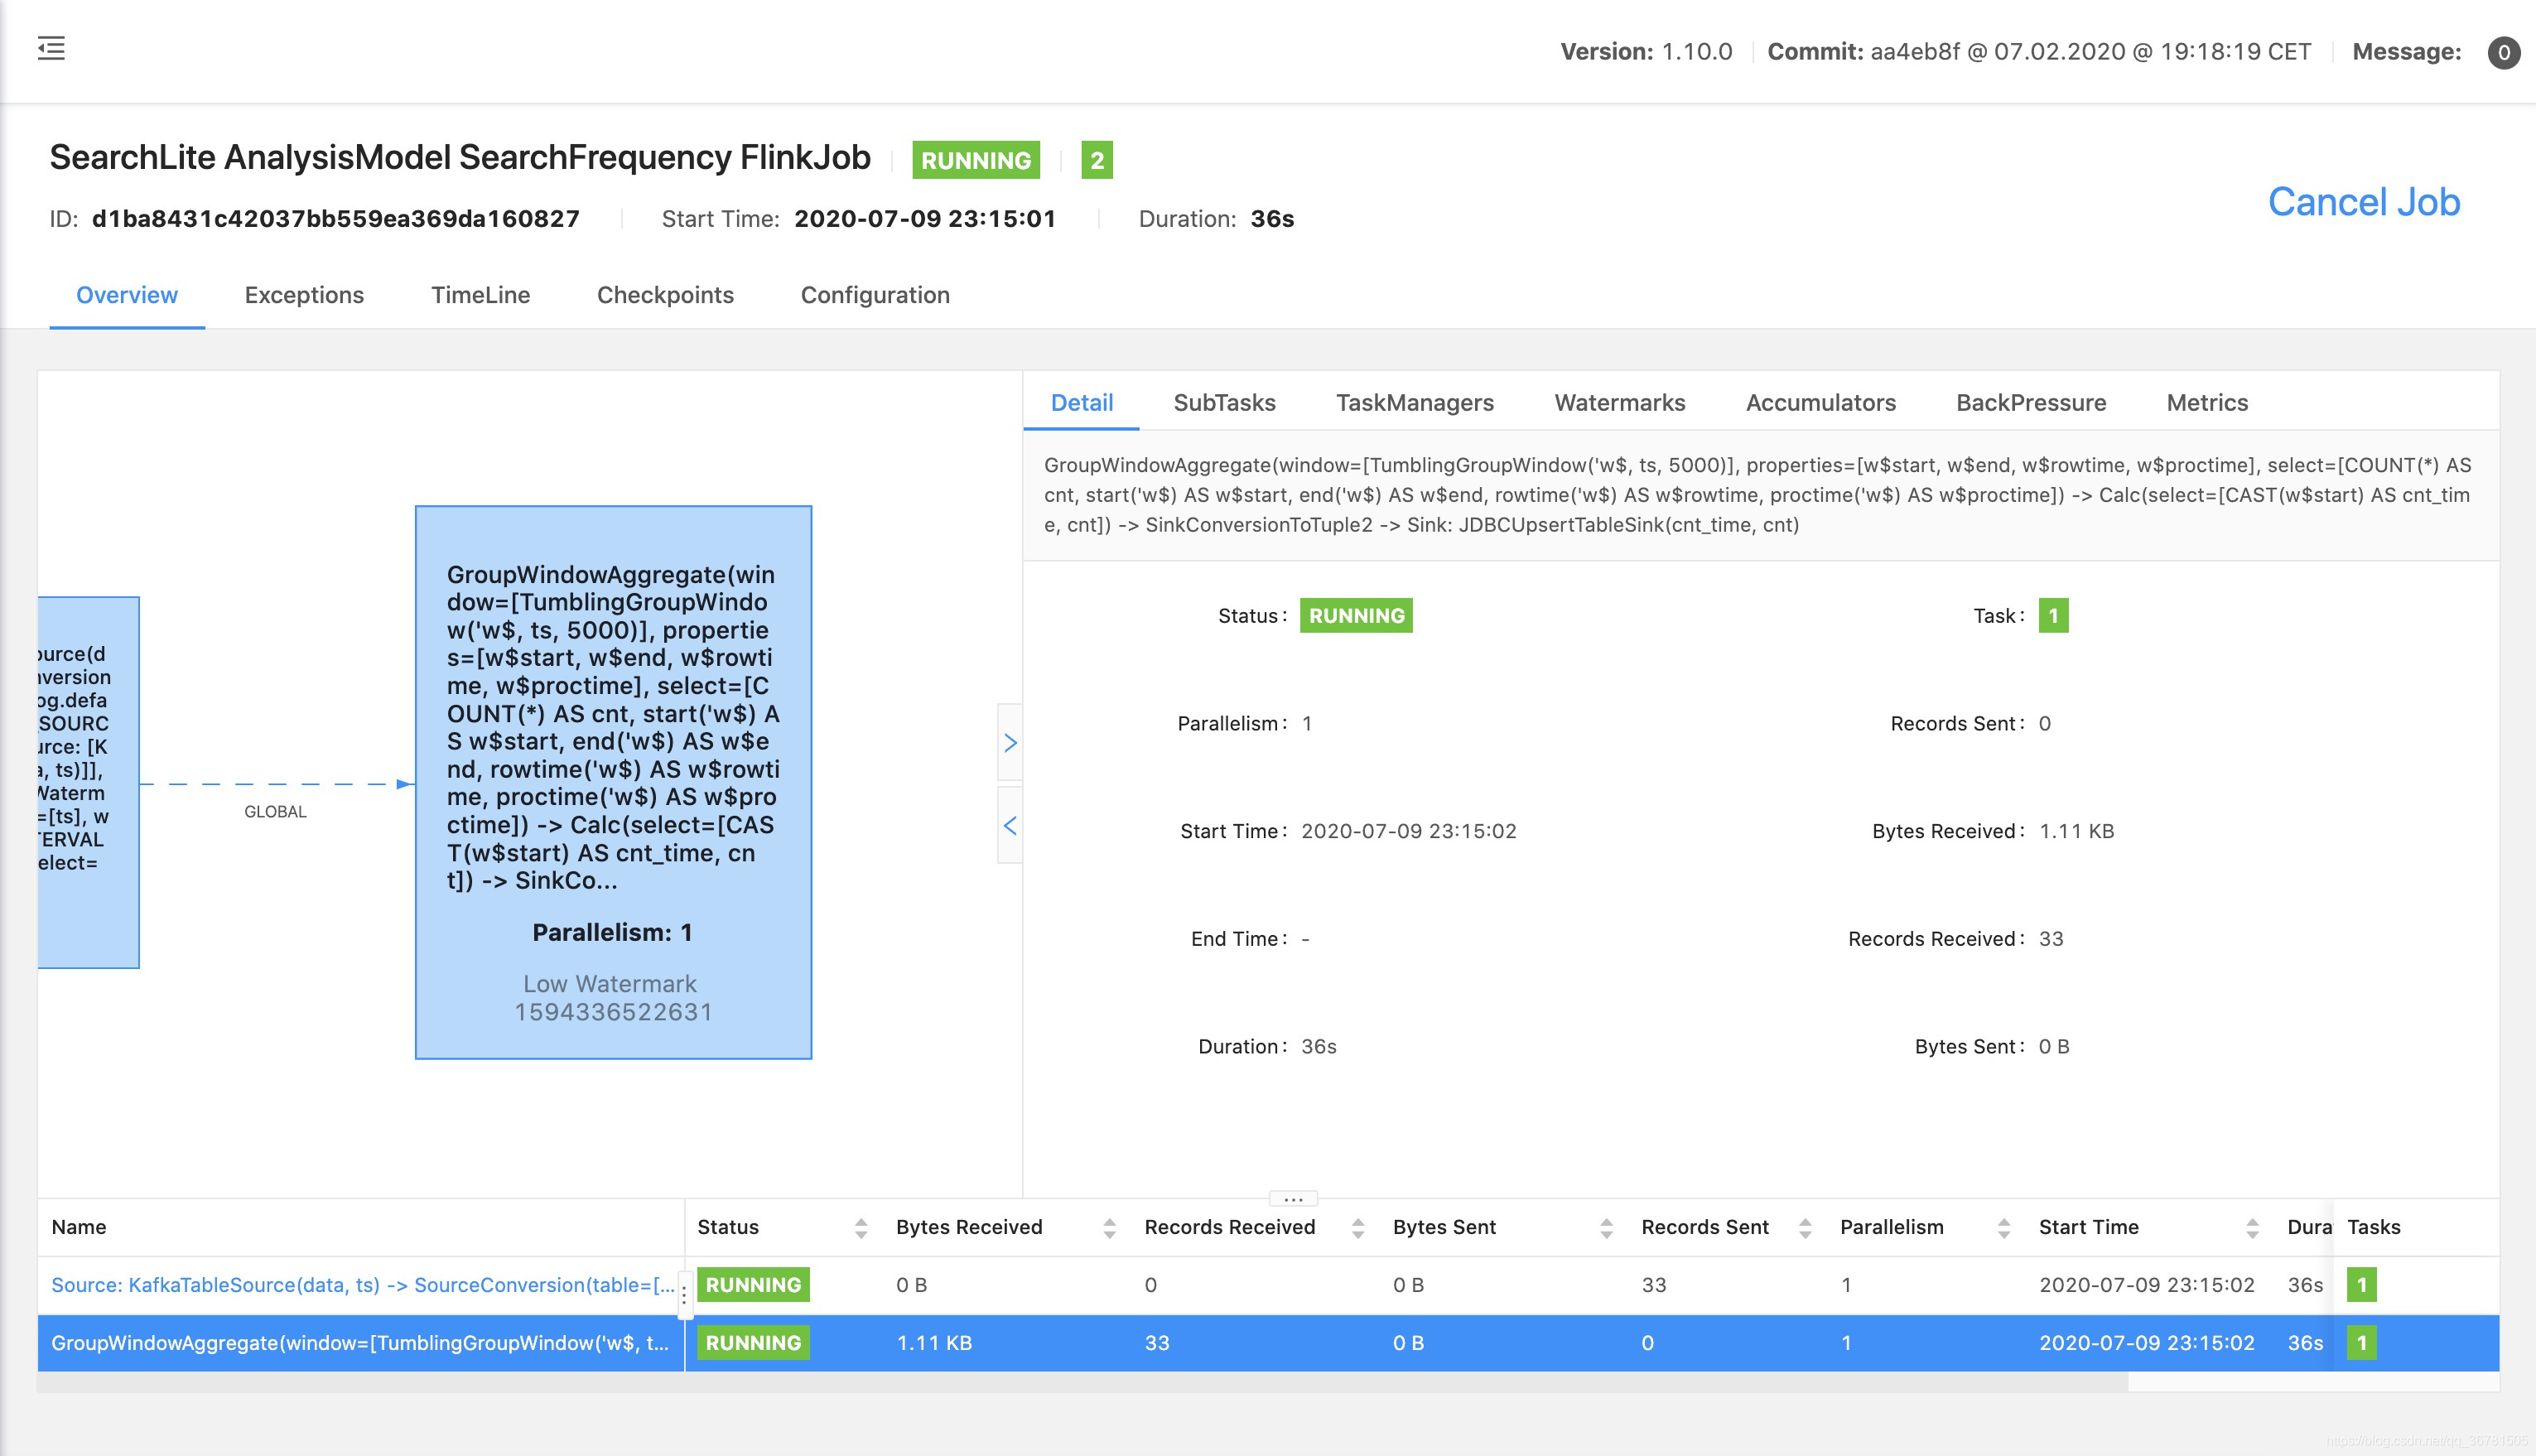Screen dimensions: 2536x1456
Task: Click the job task count badge 2
Action: (1097, 160)
